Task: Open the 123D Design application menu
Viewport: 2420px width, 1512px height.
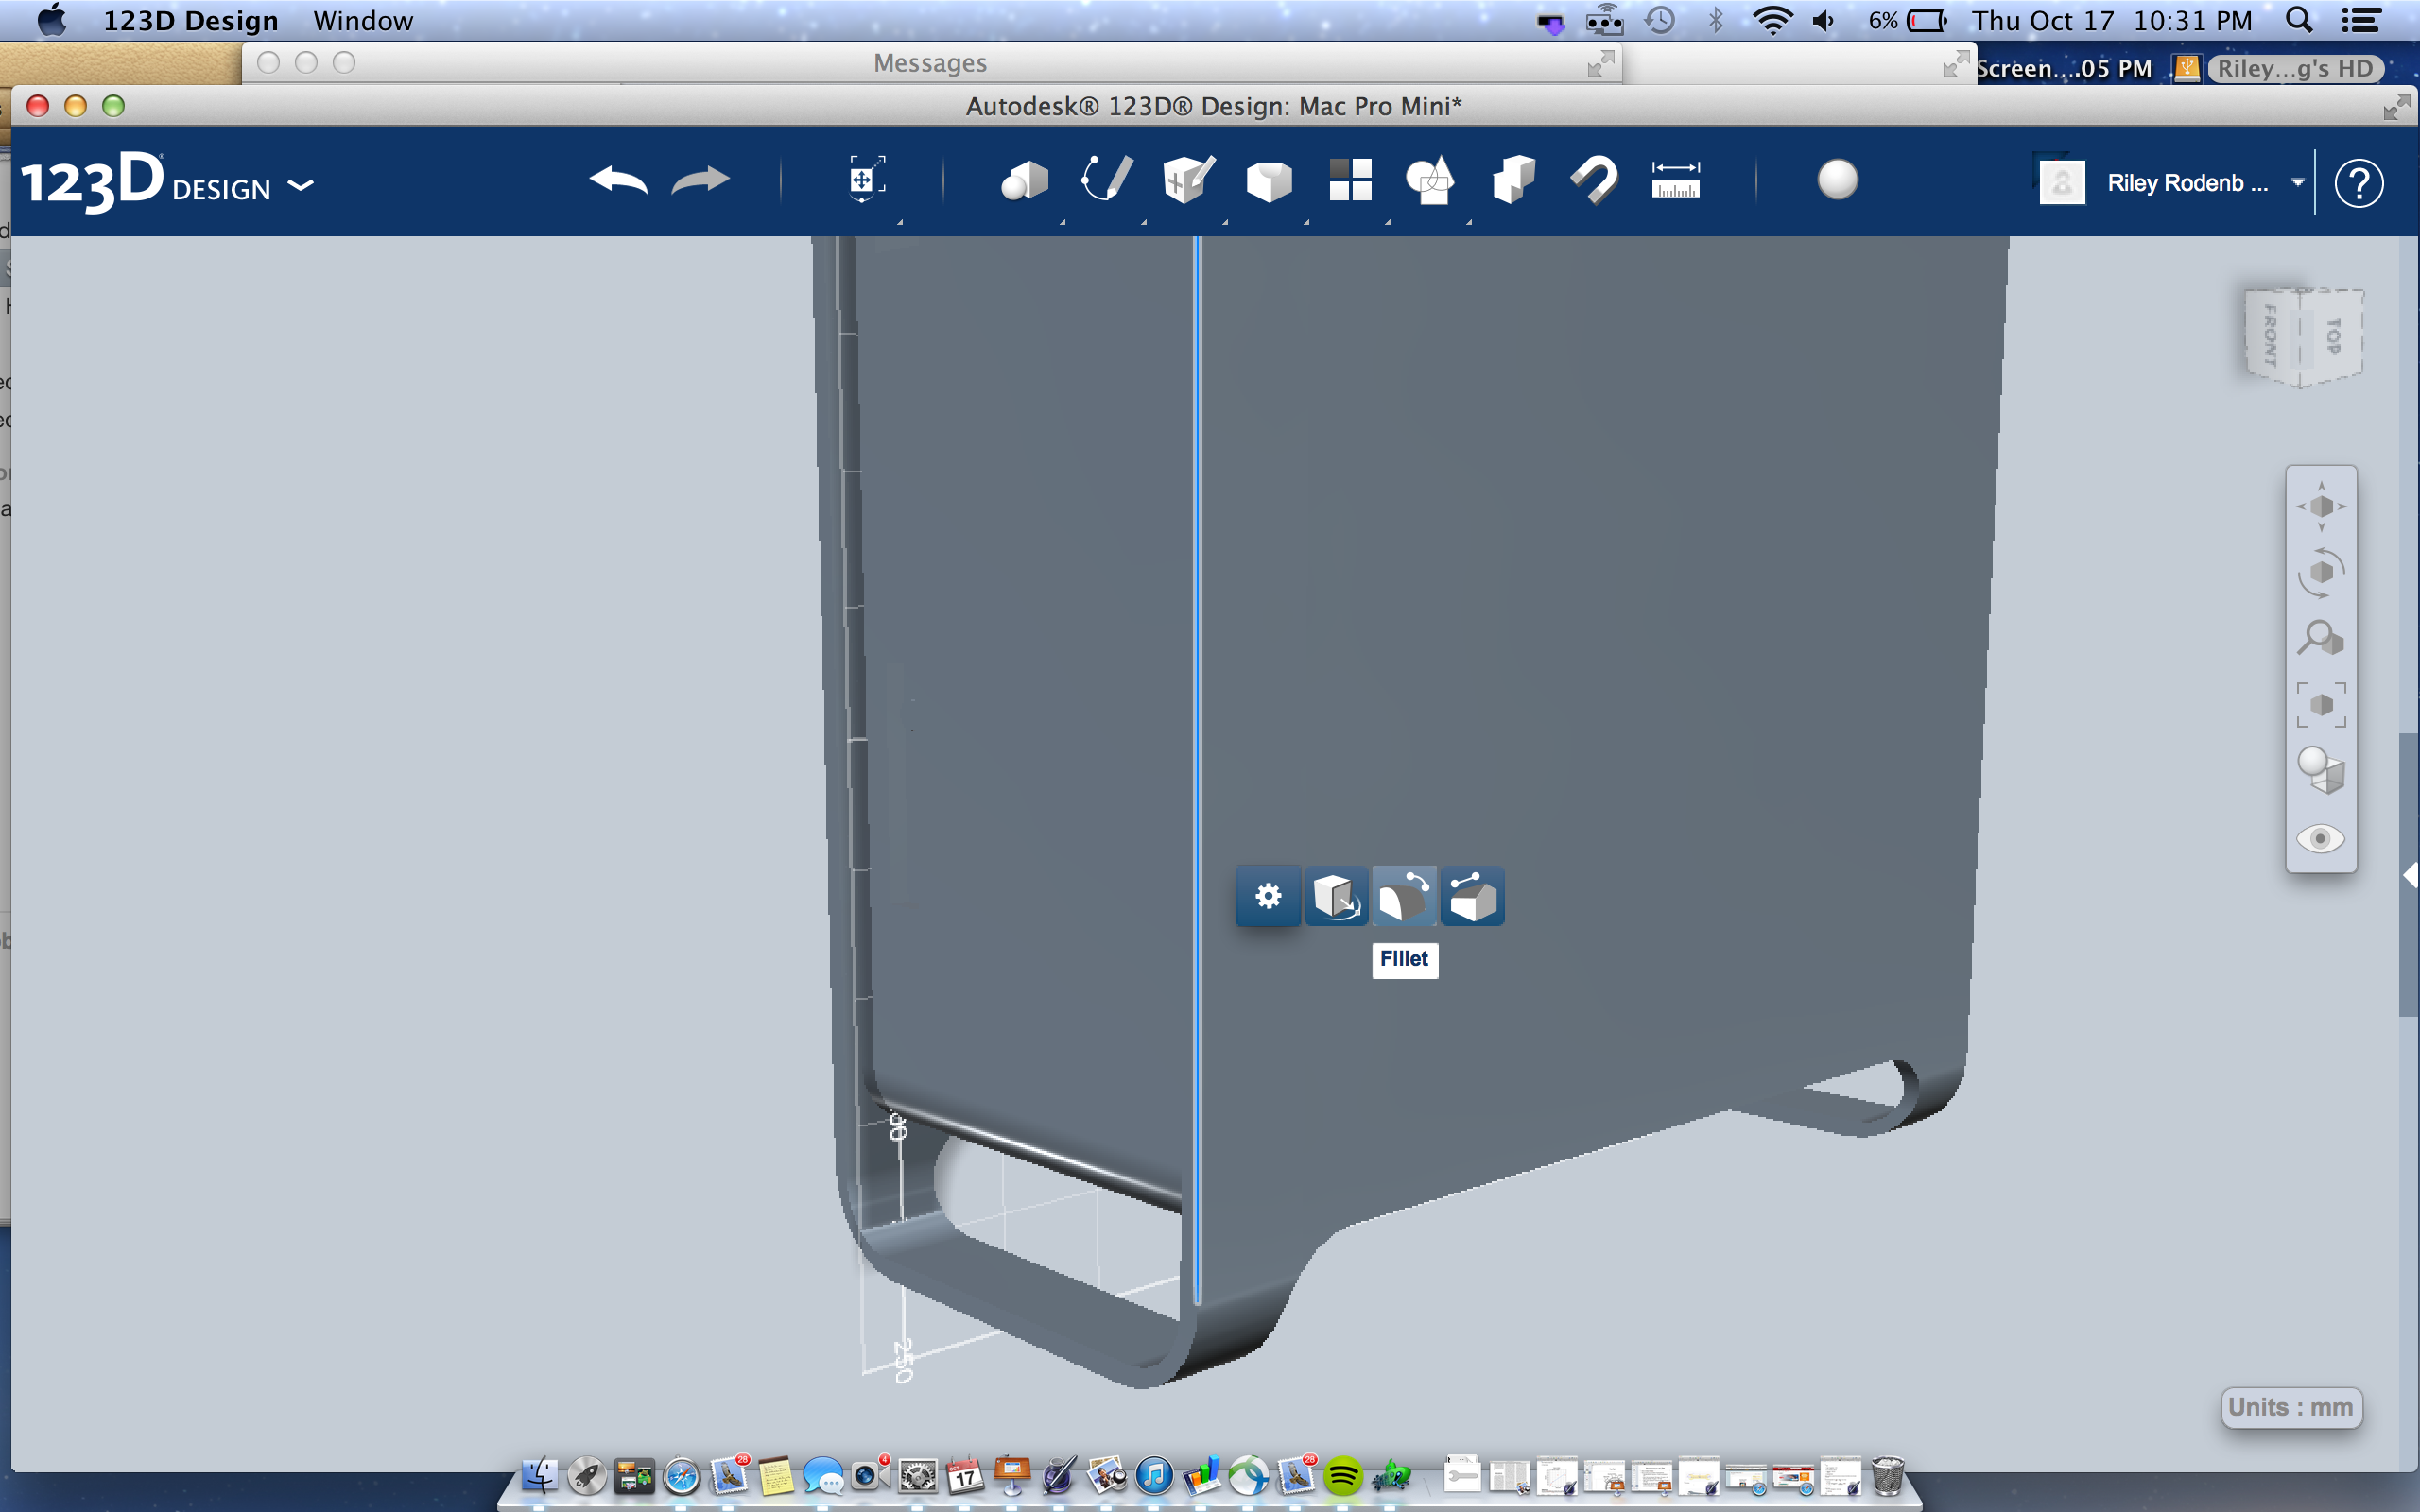Action: (x=192, y=20)
